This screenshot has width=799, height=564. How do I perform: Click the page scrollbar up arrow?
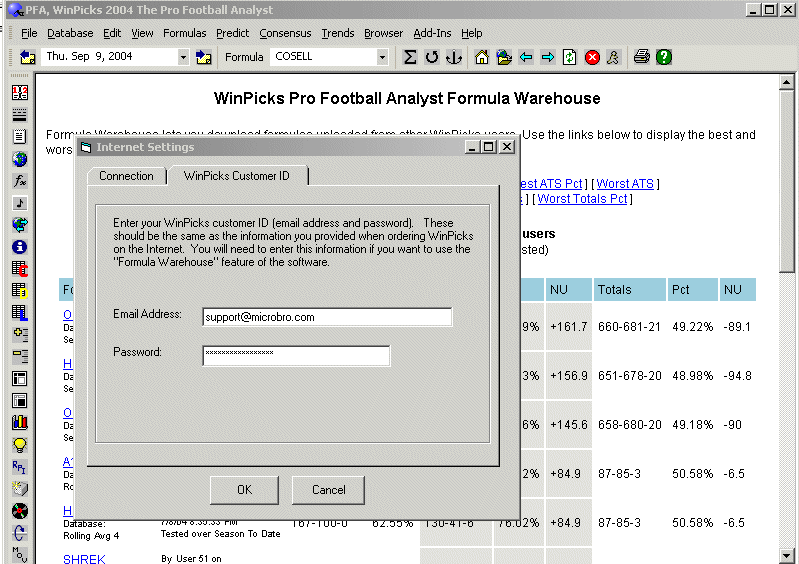point(786,82)
